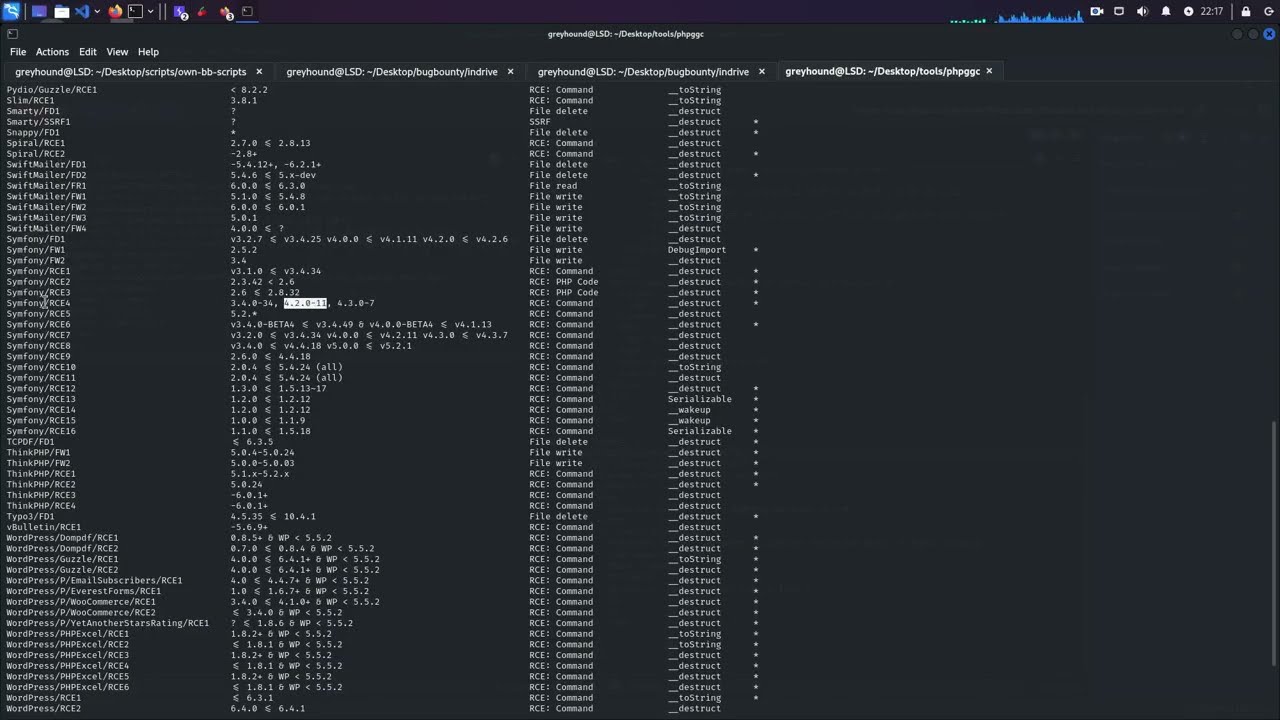Select the active terminal taskbar entry

(x=247, y=12)
